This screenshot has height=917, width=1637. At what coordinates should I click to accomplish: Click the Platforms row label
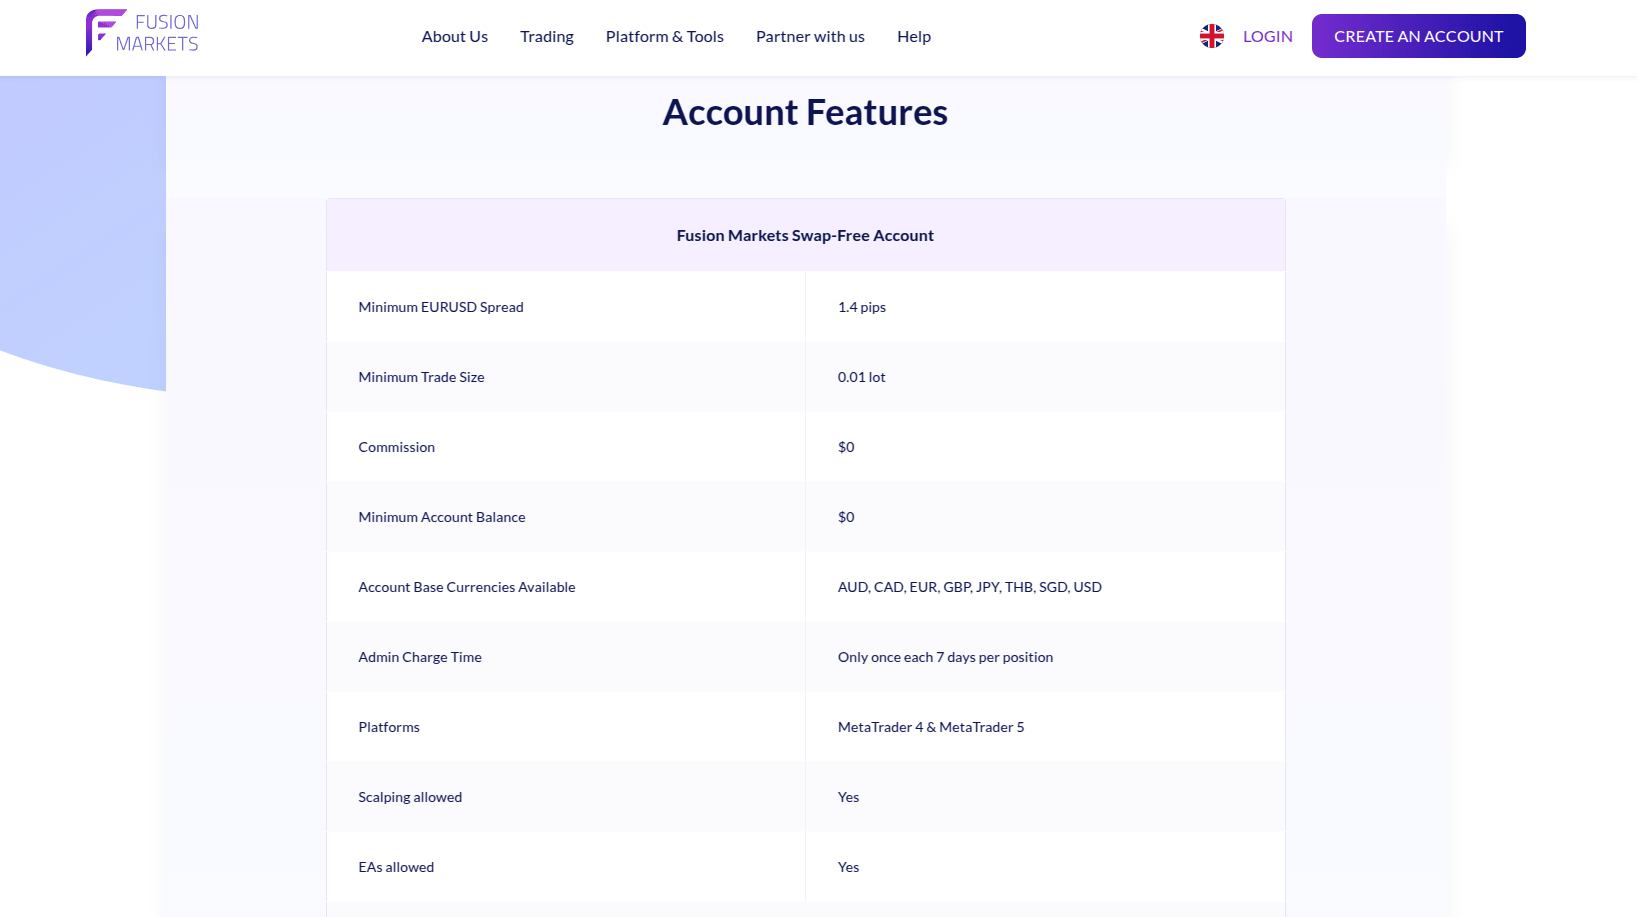point(389,727)
